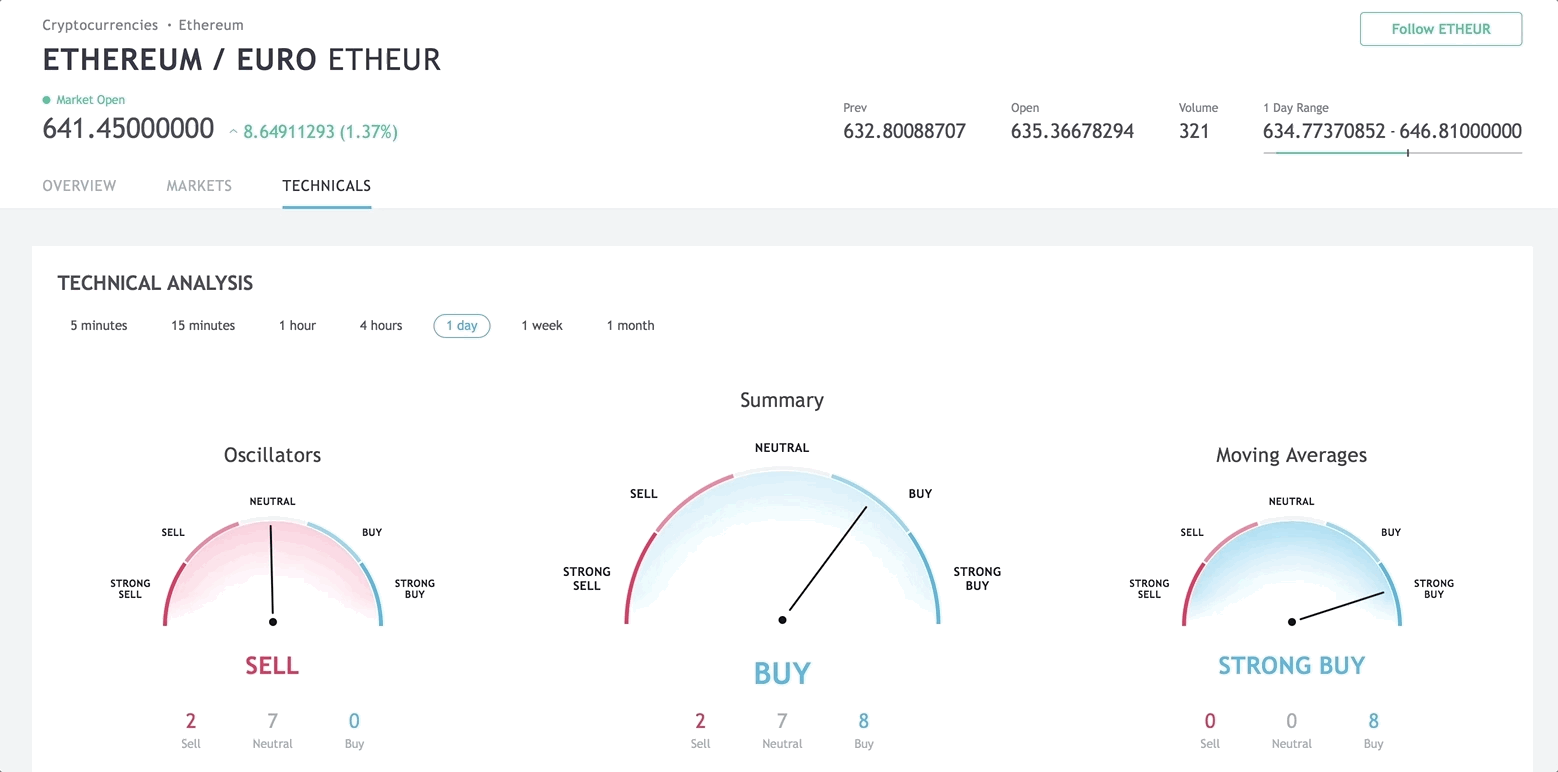Click the Prev value 632.80088707
1558x772 pixels.
click(904, 131)
